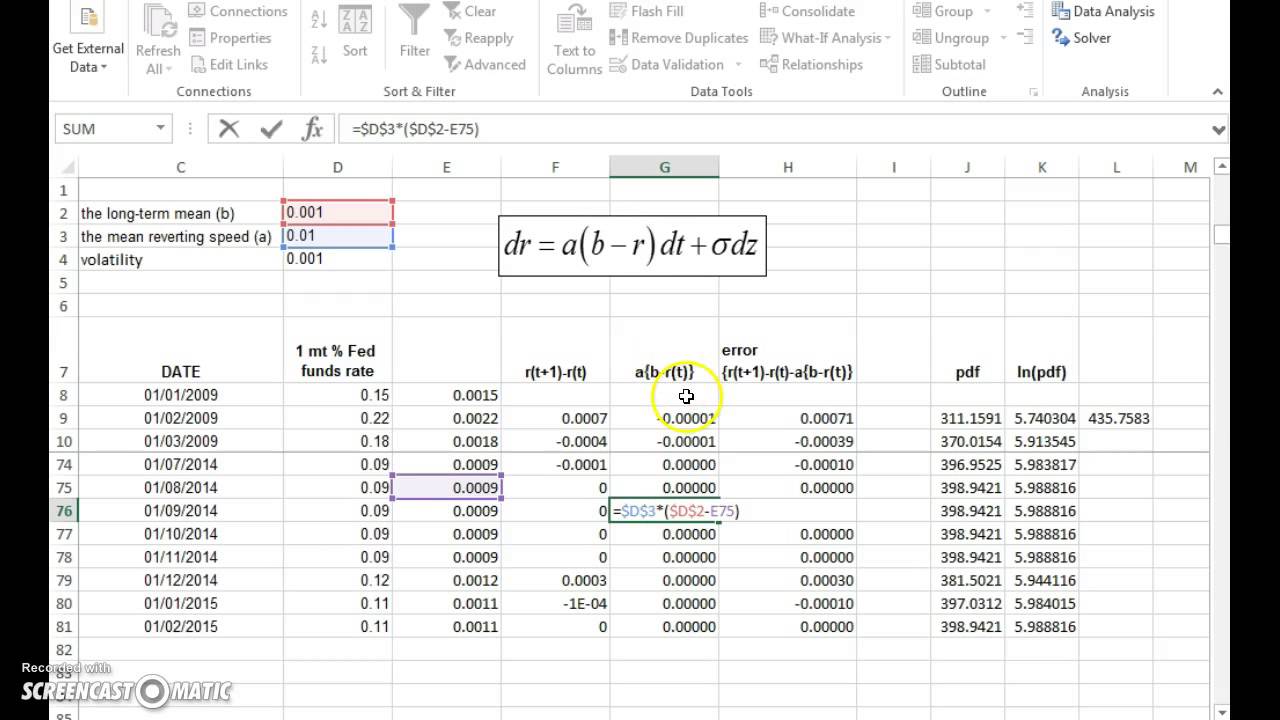Open the Name Box dropdown
Image resolution: width=1280 pixels, height=720 pixels.
pyautogui.click(x=160, y=128)
